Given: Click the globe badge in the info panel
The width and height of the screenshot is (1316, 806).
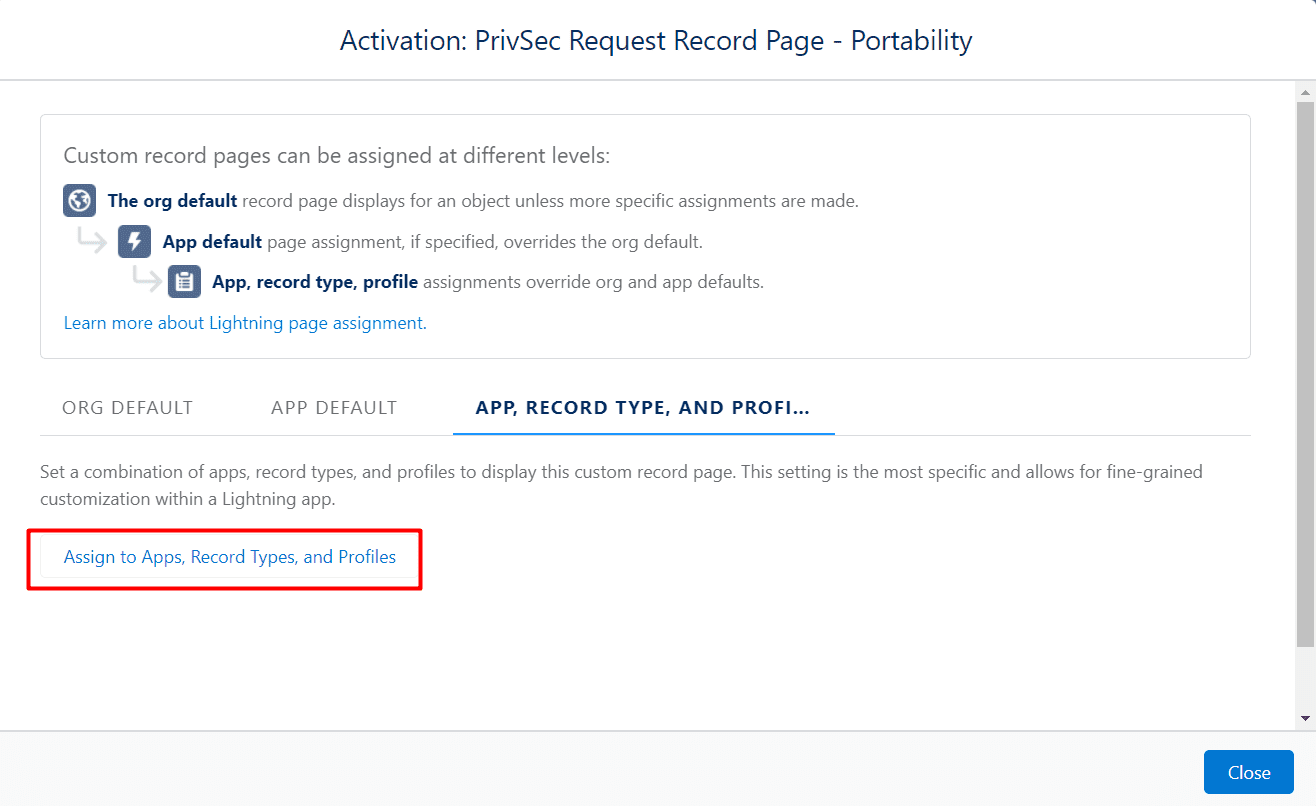Looking at the screenshot, I should [x=79, y=200].
